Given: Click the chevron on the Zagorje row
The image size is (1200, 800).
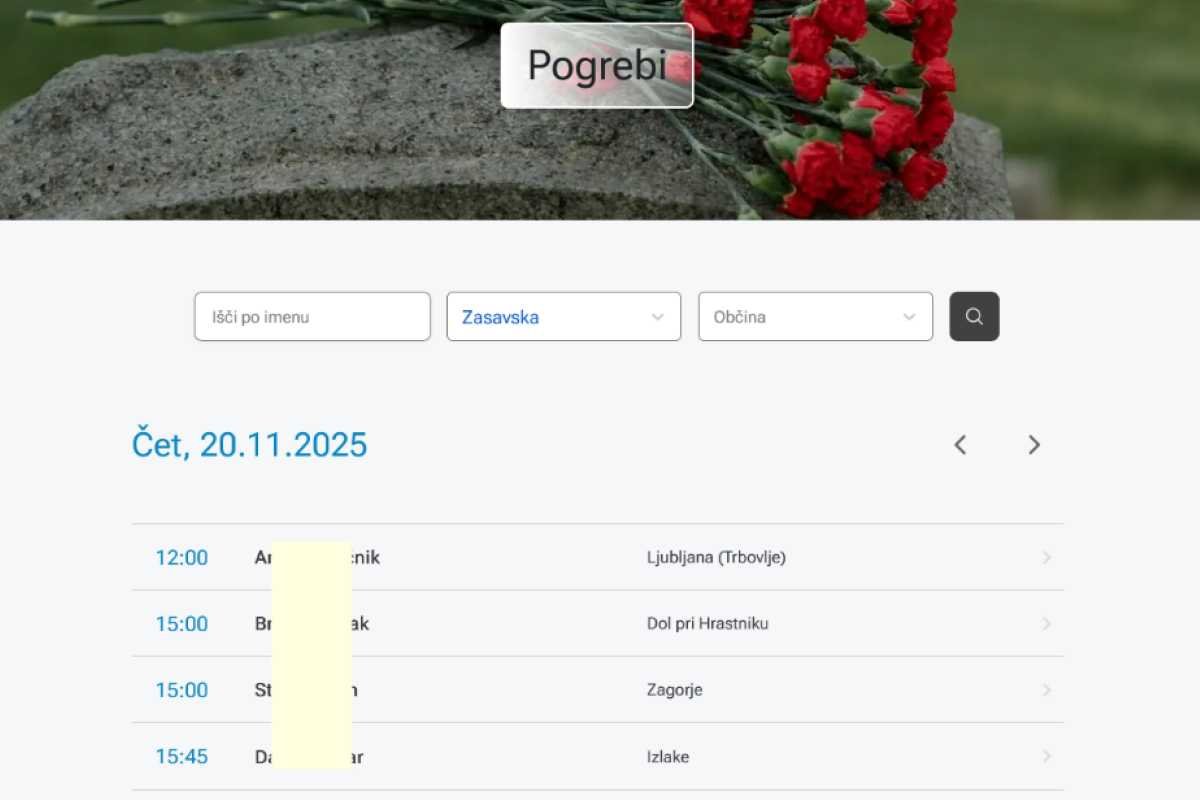Looking at the screenshot, I should 1046,690.
